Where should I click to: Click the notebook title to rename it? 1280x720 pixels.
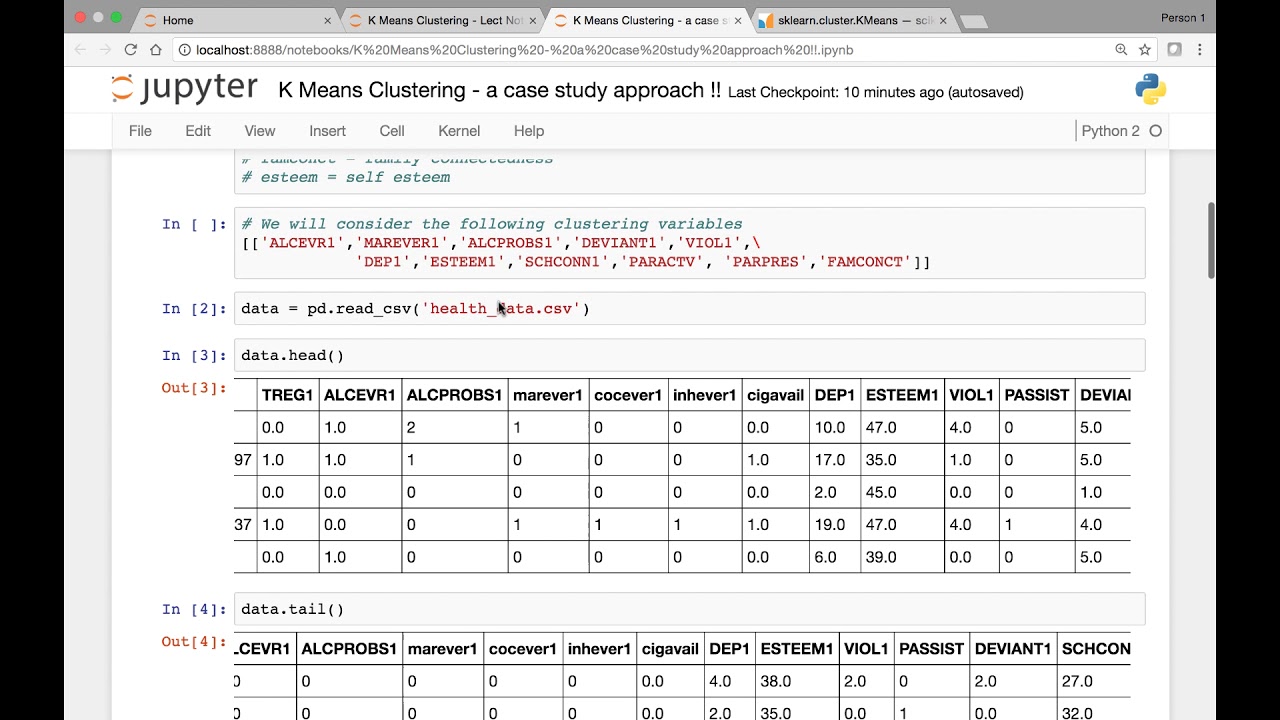[x=499, y=90]
